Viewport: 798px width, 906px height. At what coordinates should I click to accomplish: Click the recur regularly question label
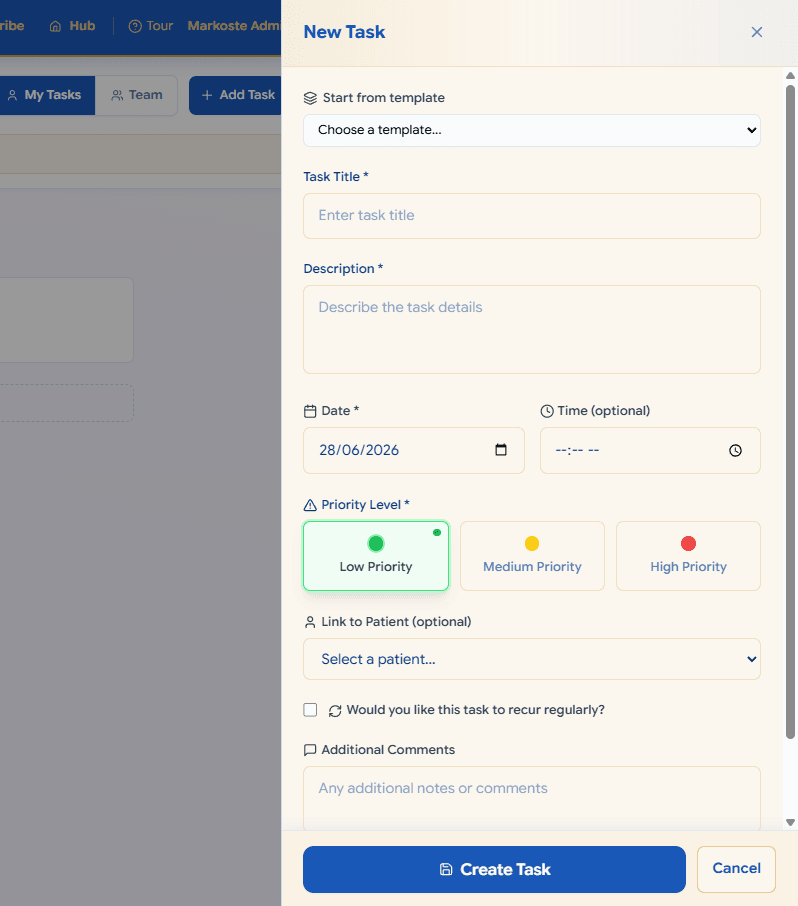(476, 710)
